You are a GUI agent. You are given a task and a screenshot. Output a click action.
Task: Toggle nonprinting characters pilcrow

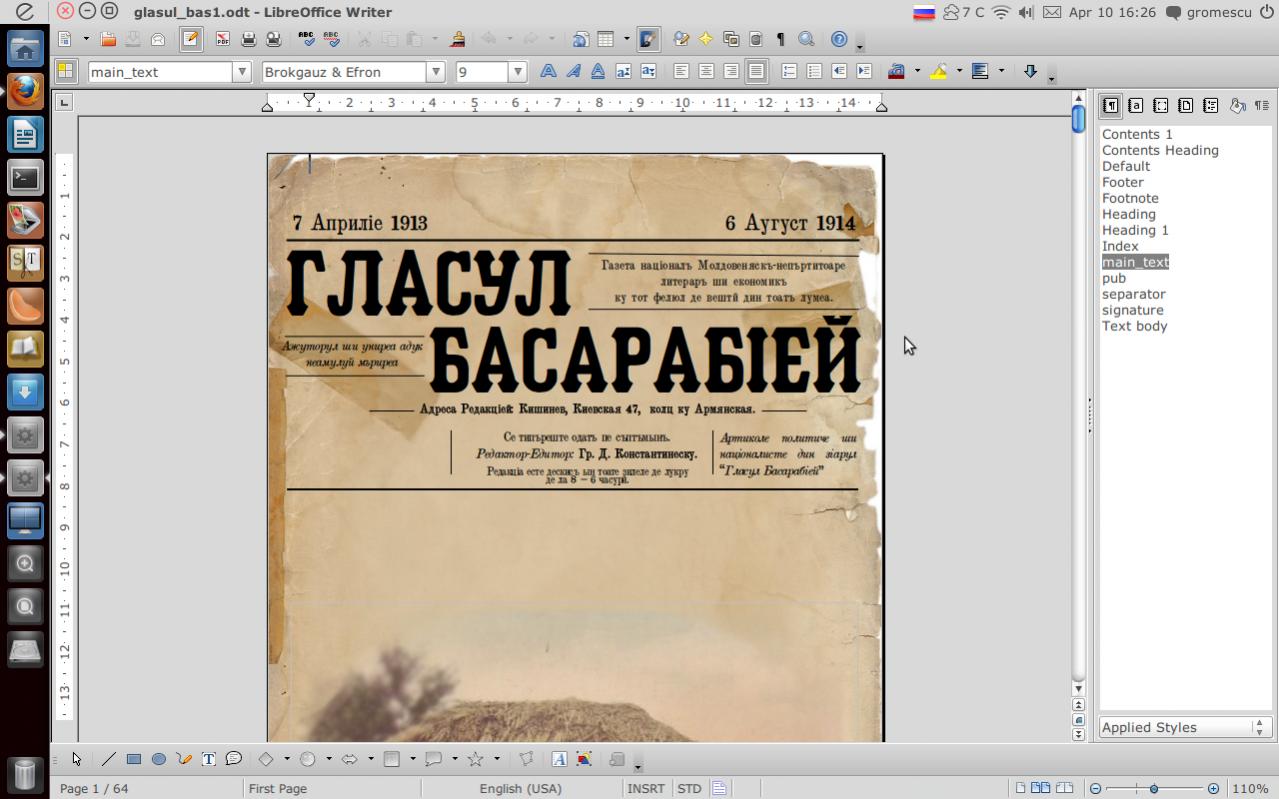coord(781,40)
